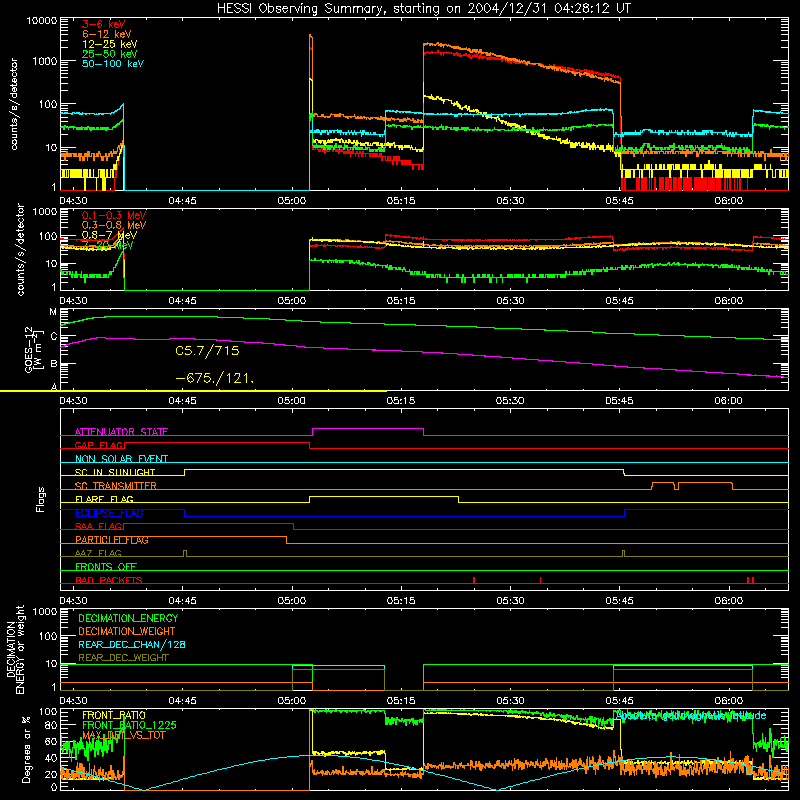This screenshot has height=800, width=800.
Task: Click the -675./121. position annotation
Action: pyautogui.click(x=214, y=378)
